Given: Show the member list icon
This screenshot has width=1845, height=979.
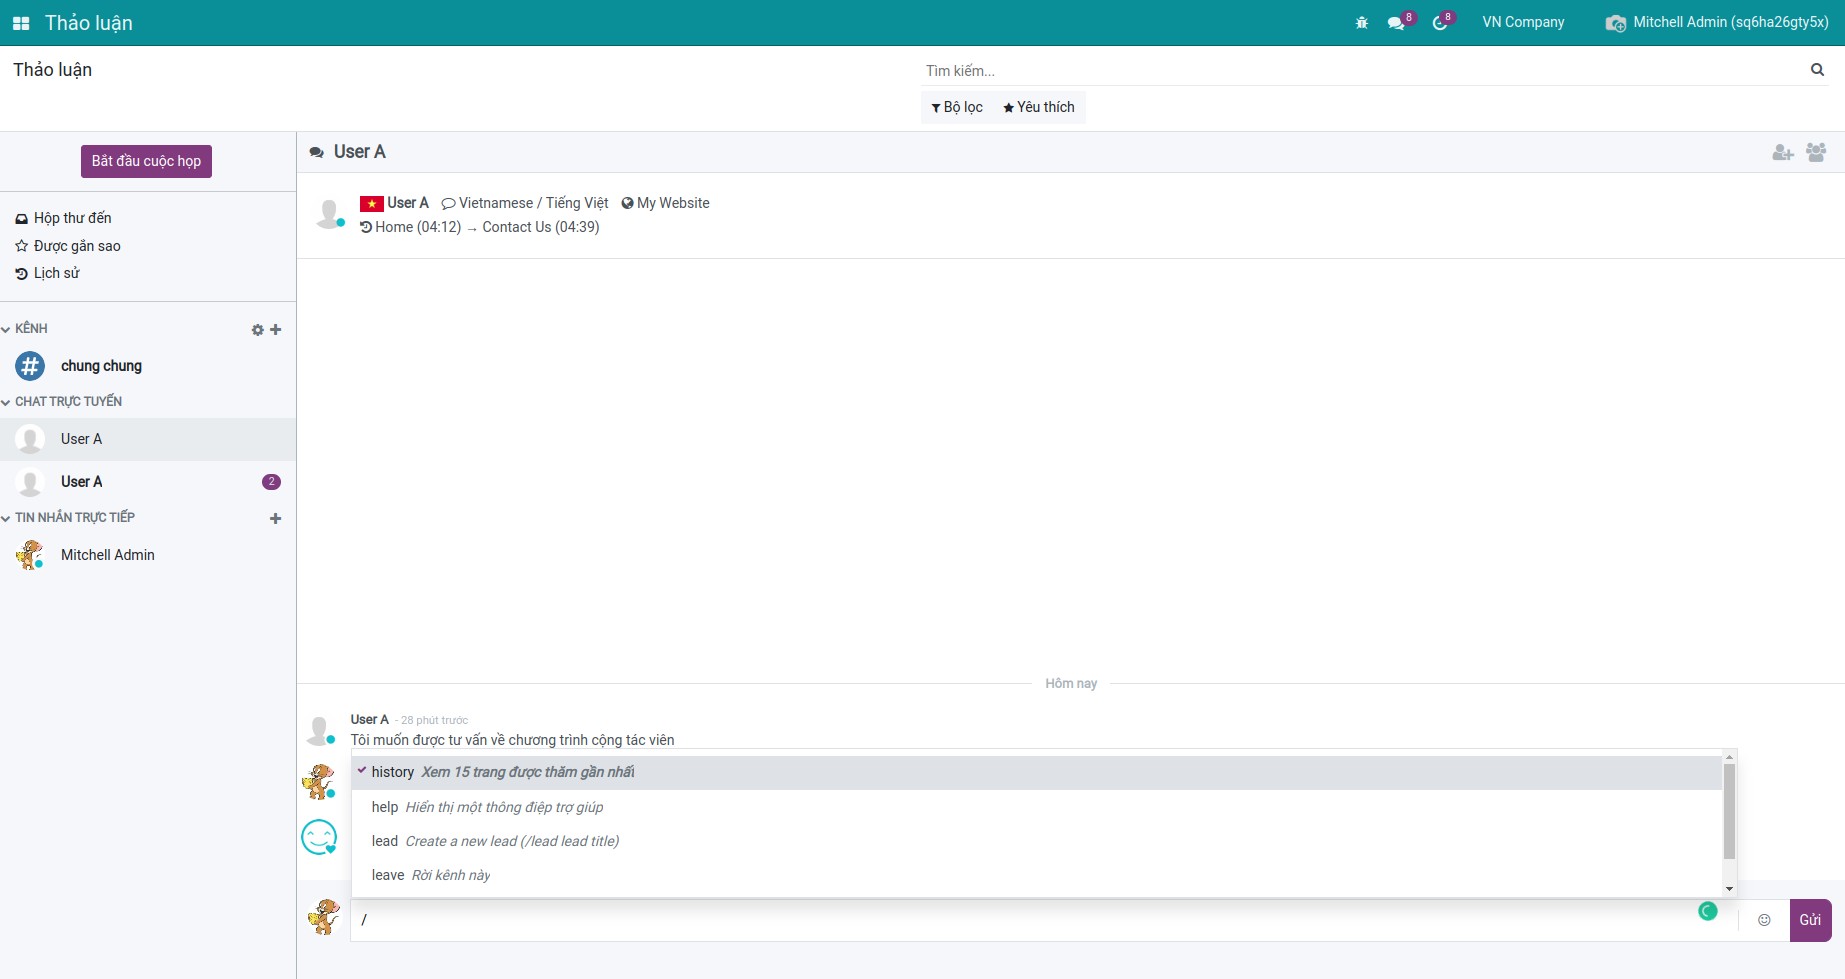Looking at the screenshot, I should click(1816, 152).
